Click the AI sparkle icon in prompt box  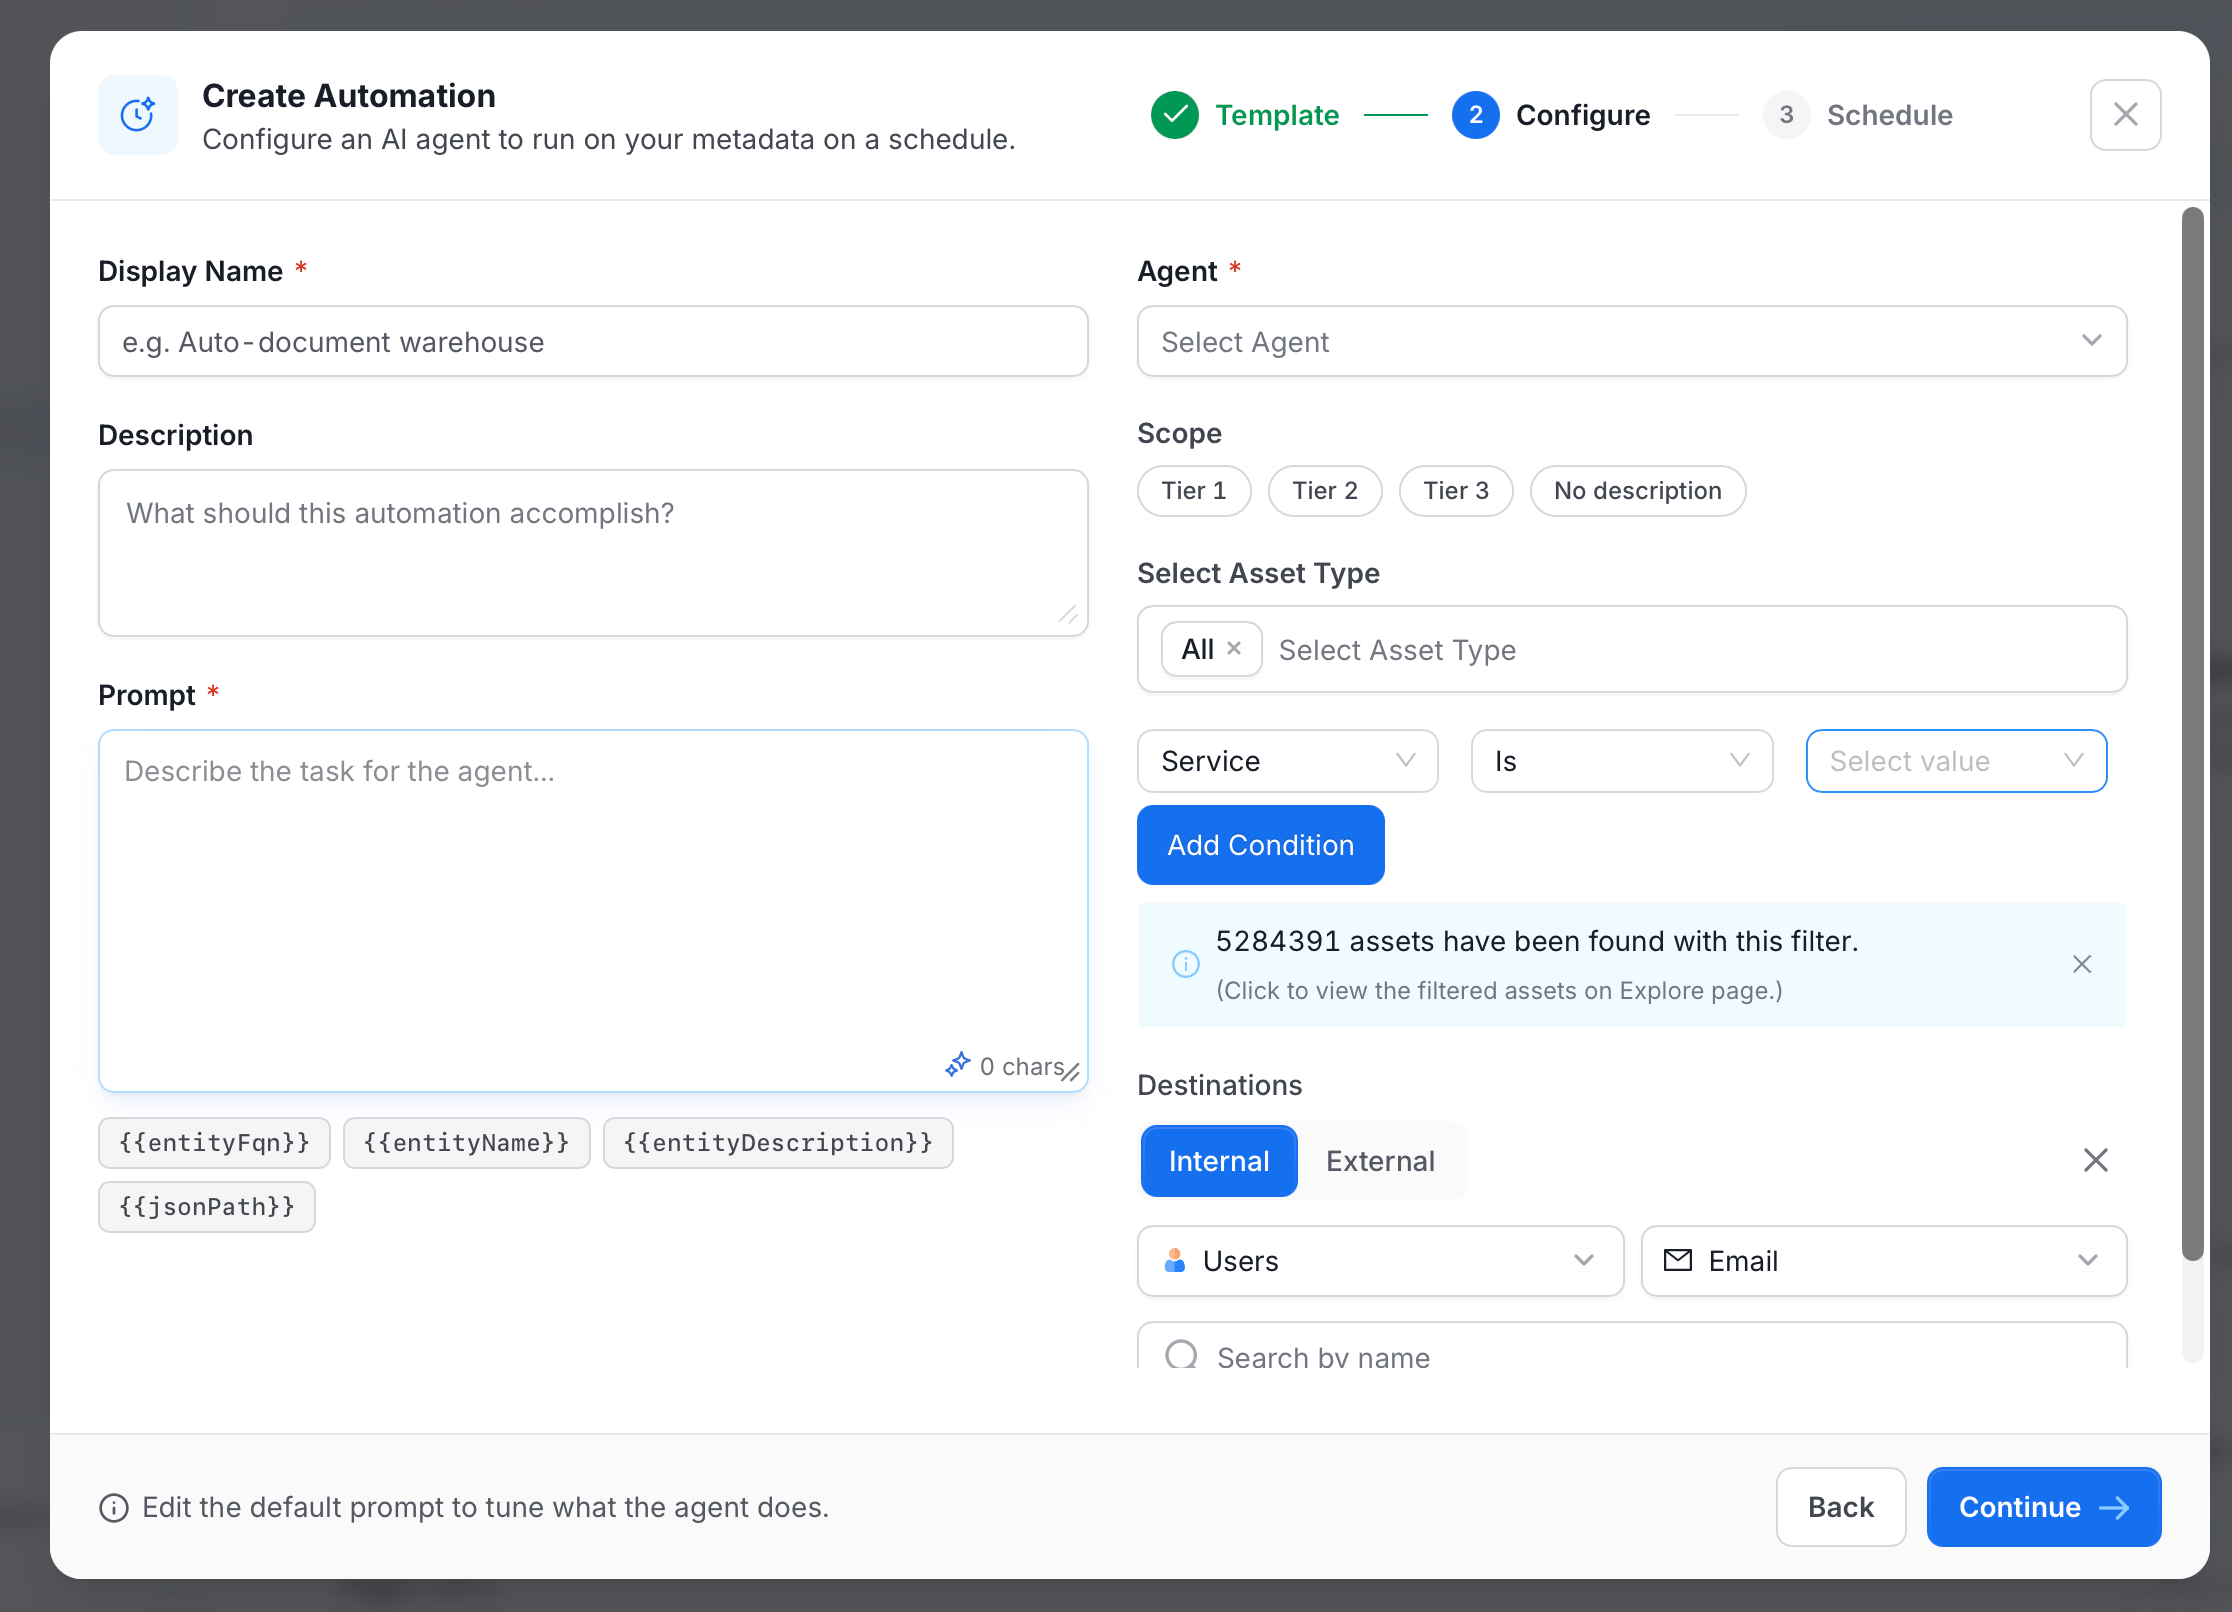[957, 1065]
